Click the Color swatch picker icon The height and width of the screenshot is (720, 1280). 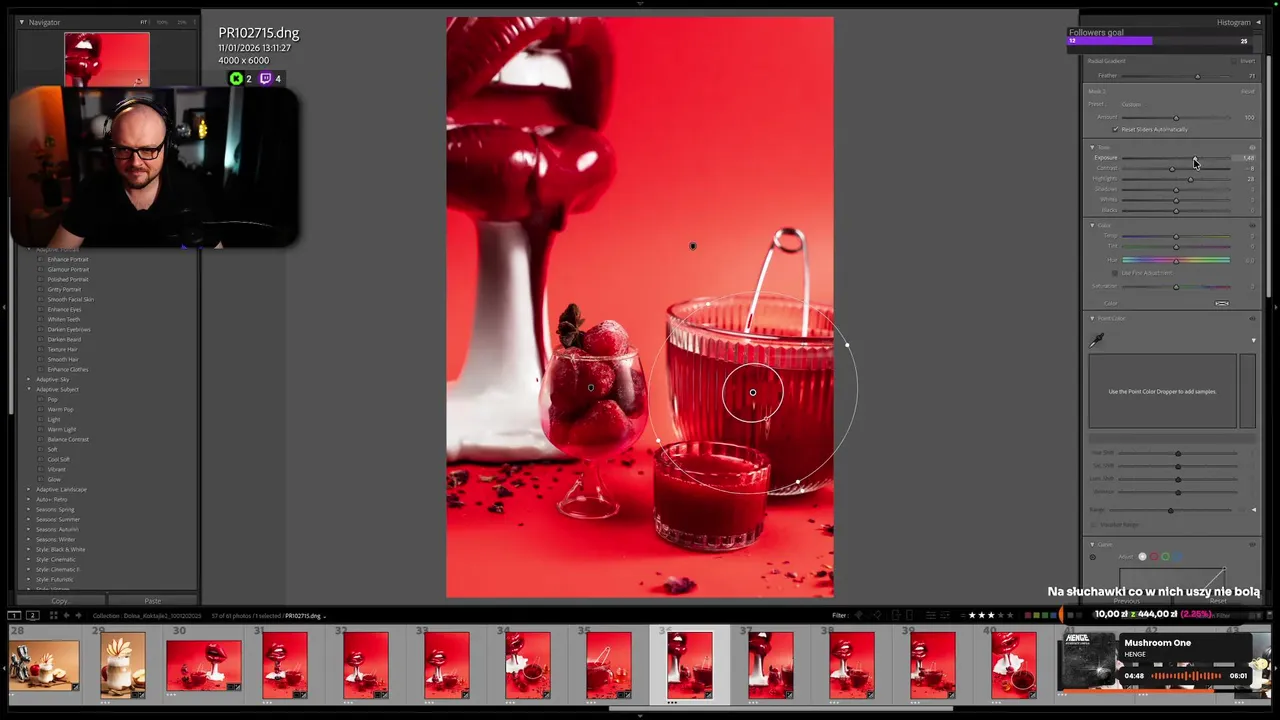pos(1221,303)
